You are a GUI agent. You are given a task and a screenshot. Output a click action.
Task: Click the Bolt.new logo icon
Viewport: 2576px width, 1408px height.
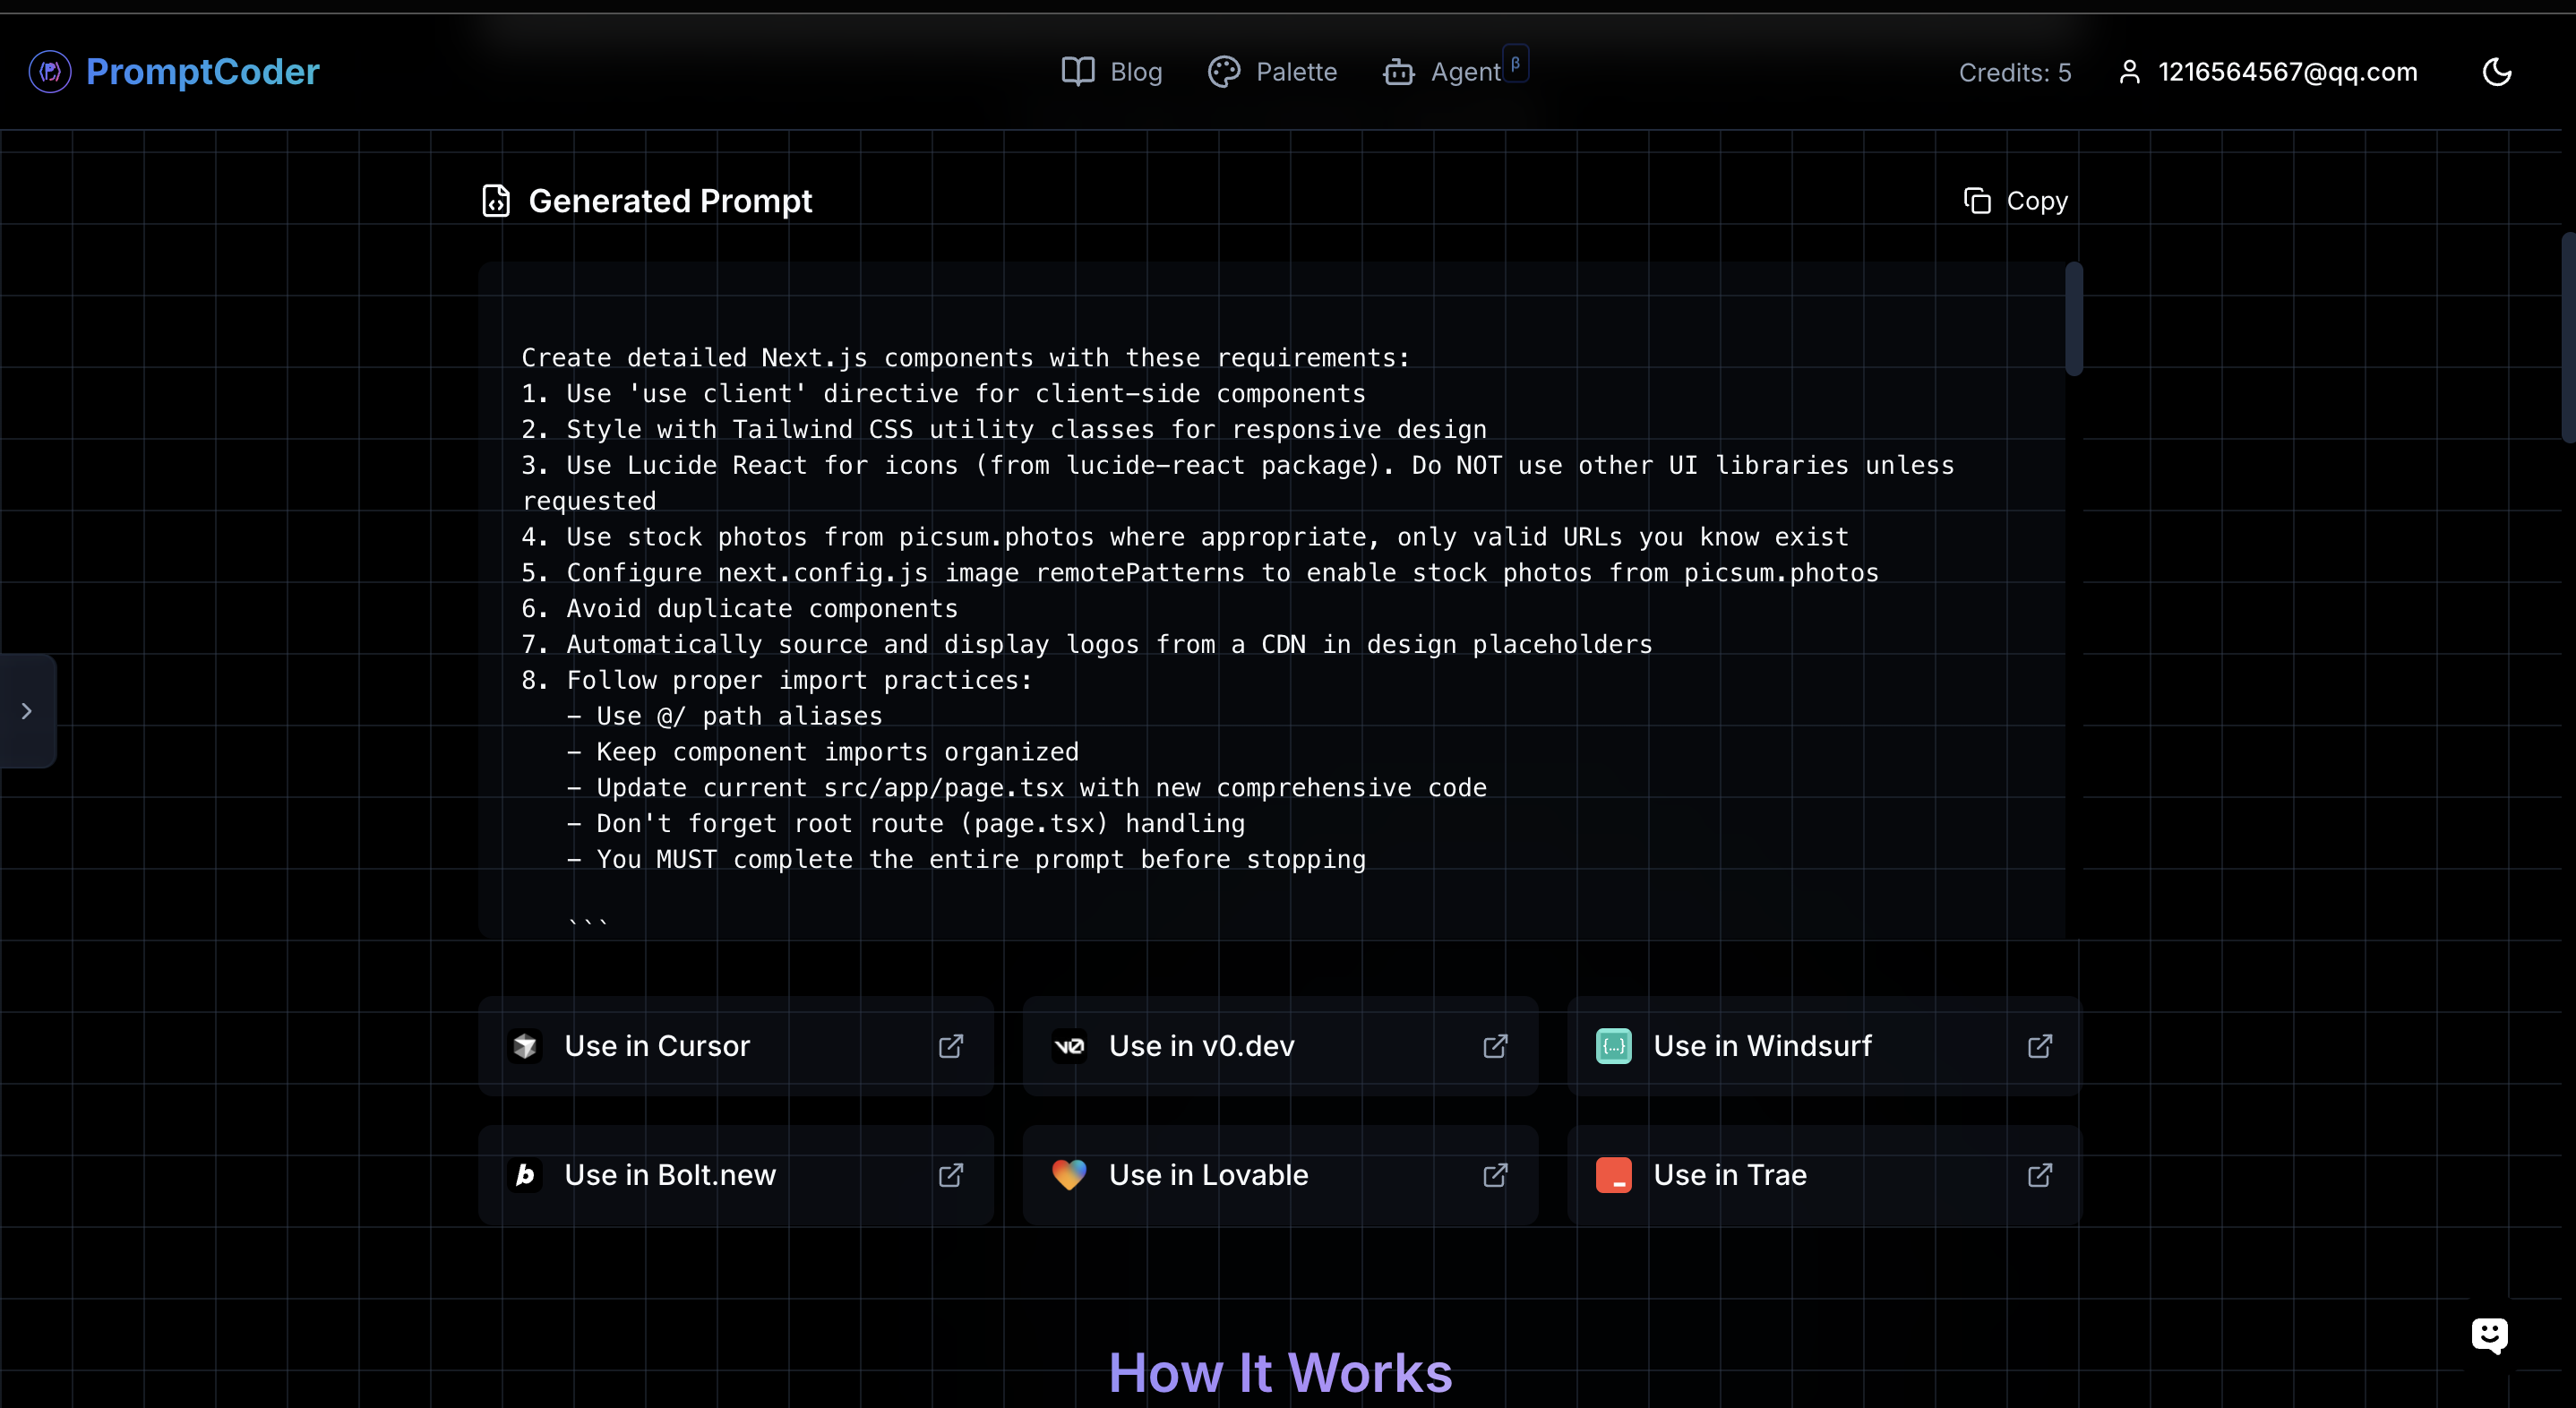tap(525, 1175)
